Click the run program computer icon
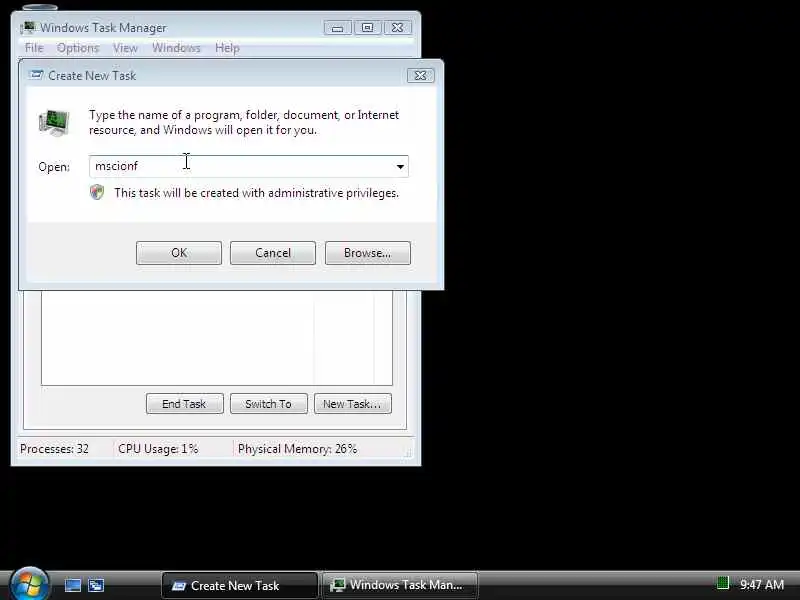This screenshot has width=800, height=600. tap(54, 122)
